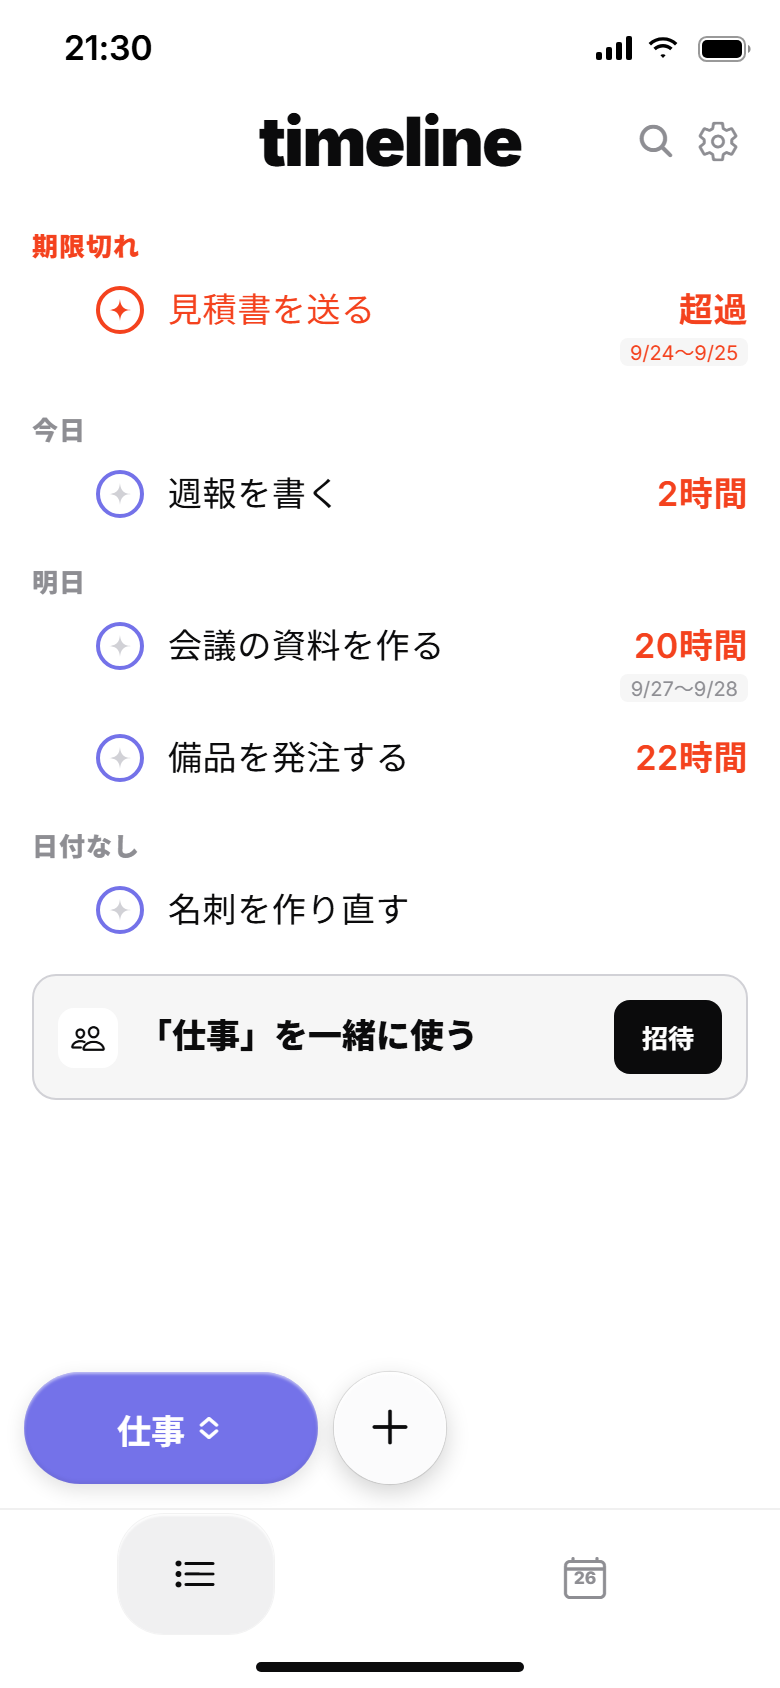Select the list view tab
The image size is (780, 1688).
[x=196, y=1574]
